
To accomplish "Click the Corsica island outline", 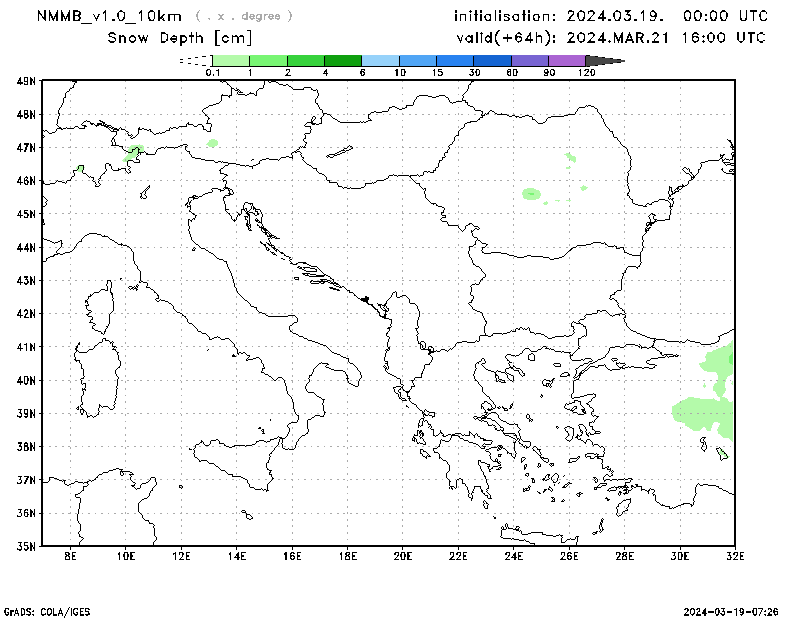I will (100, 309).
